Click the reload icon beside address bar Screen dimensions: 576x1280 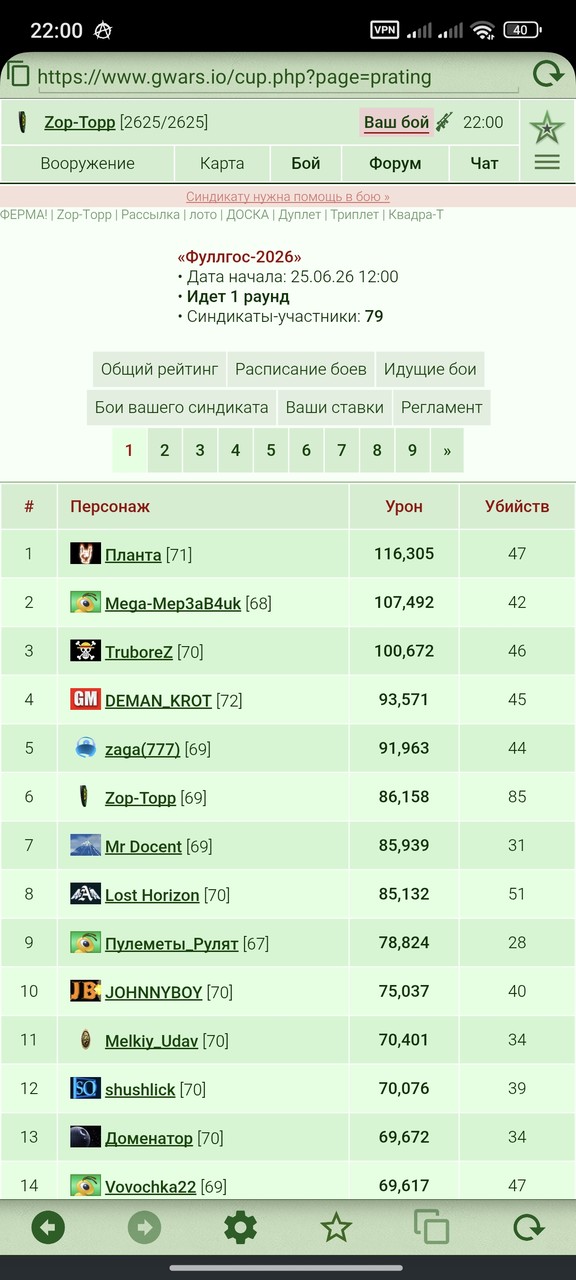(548, 75)
